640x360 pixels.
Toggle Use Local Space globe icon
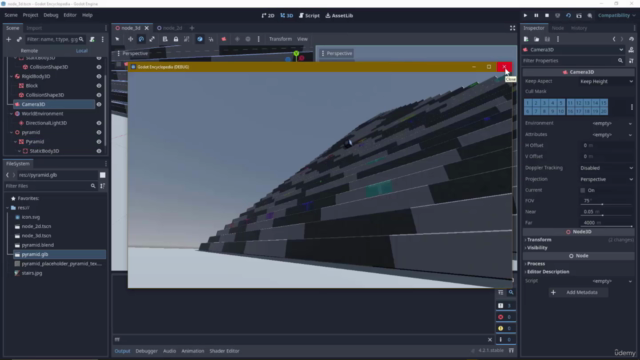click(200, 39)
